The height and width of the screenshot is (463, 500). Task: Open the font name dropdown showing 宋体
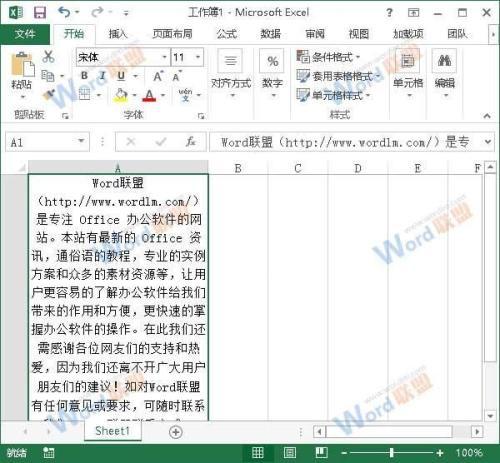click(123, 57)
